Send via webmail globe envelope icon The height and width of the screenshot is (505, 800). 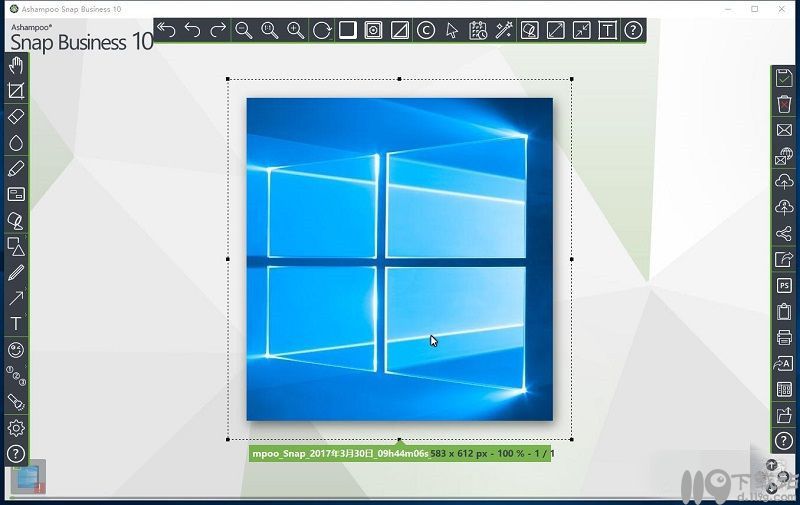pos(784,156)
